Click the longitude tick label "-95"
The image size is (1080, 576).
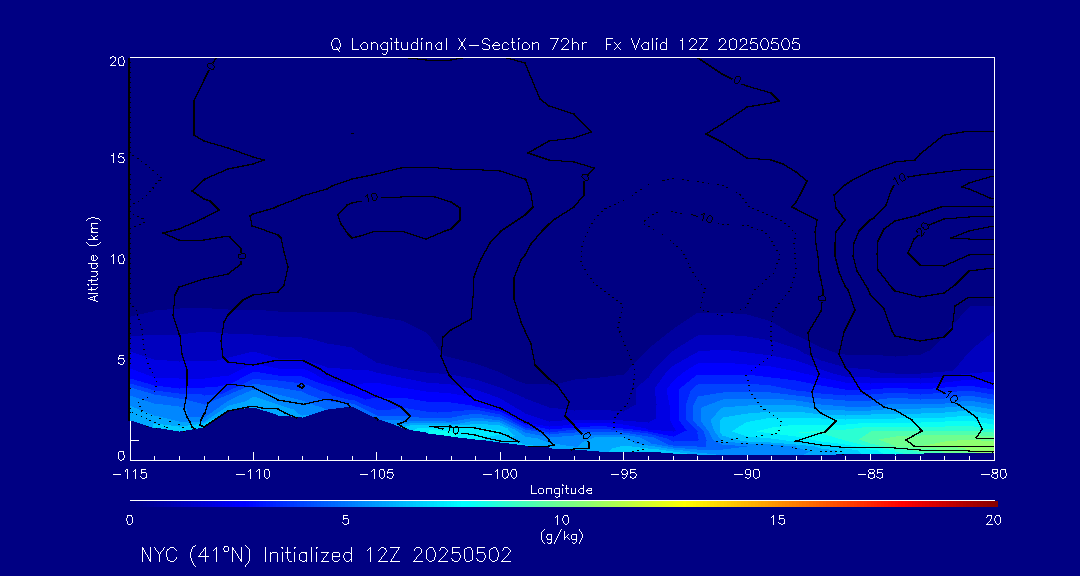tap(623, 475)
